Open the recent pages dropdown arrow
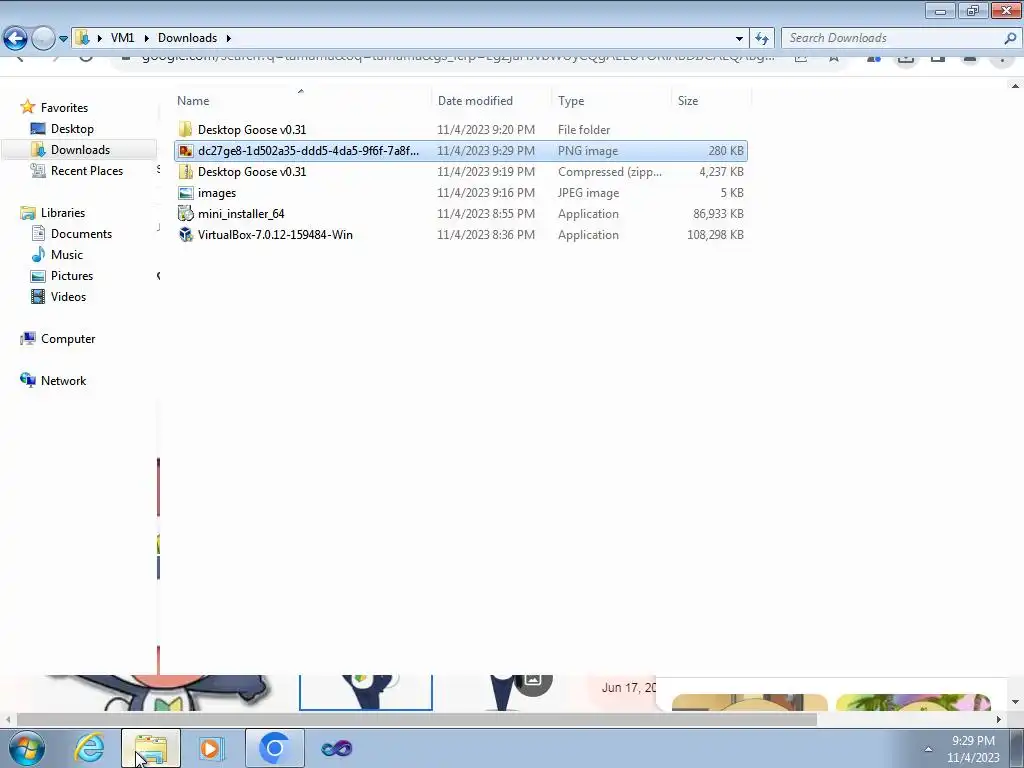The image size is (1024, 768). click(63, 39)
